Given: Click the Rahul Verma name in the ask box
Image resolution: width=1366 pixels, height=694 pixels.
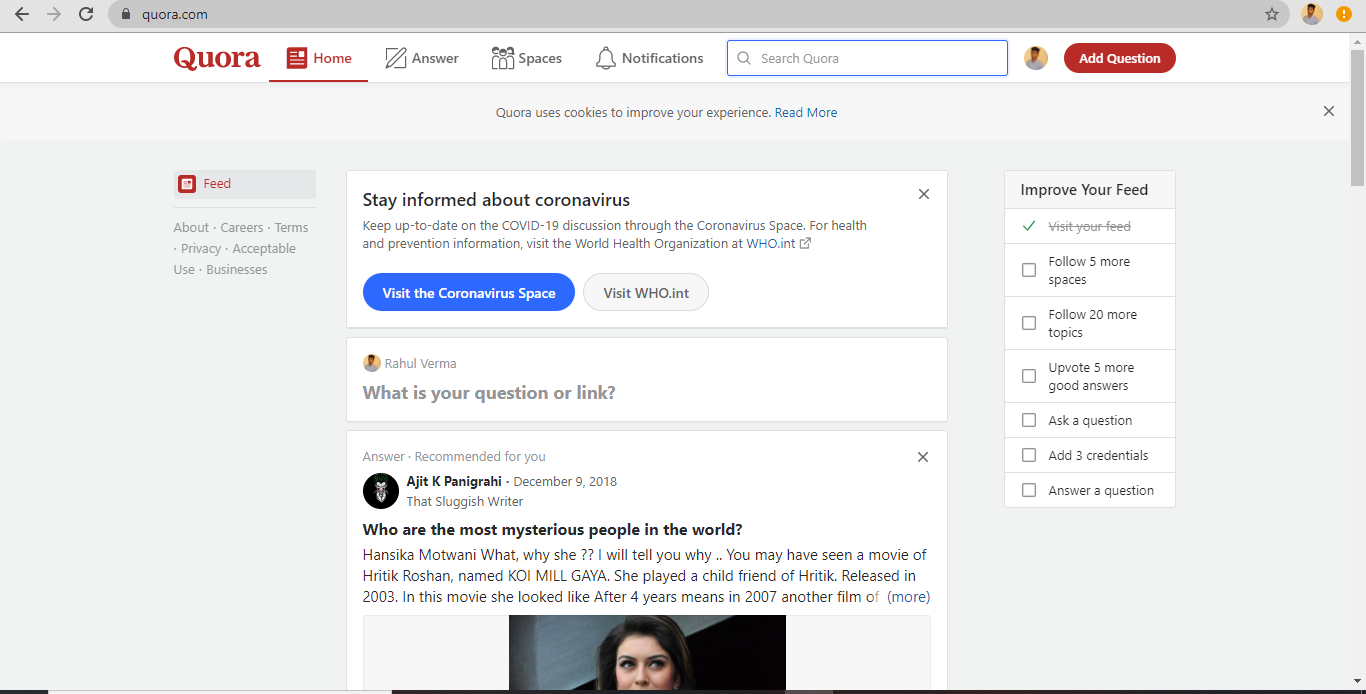Looking at the screenshot, I should click(x=421, y=363).
